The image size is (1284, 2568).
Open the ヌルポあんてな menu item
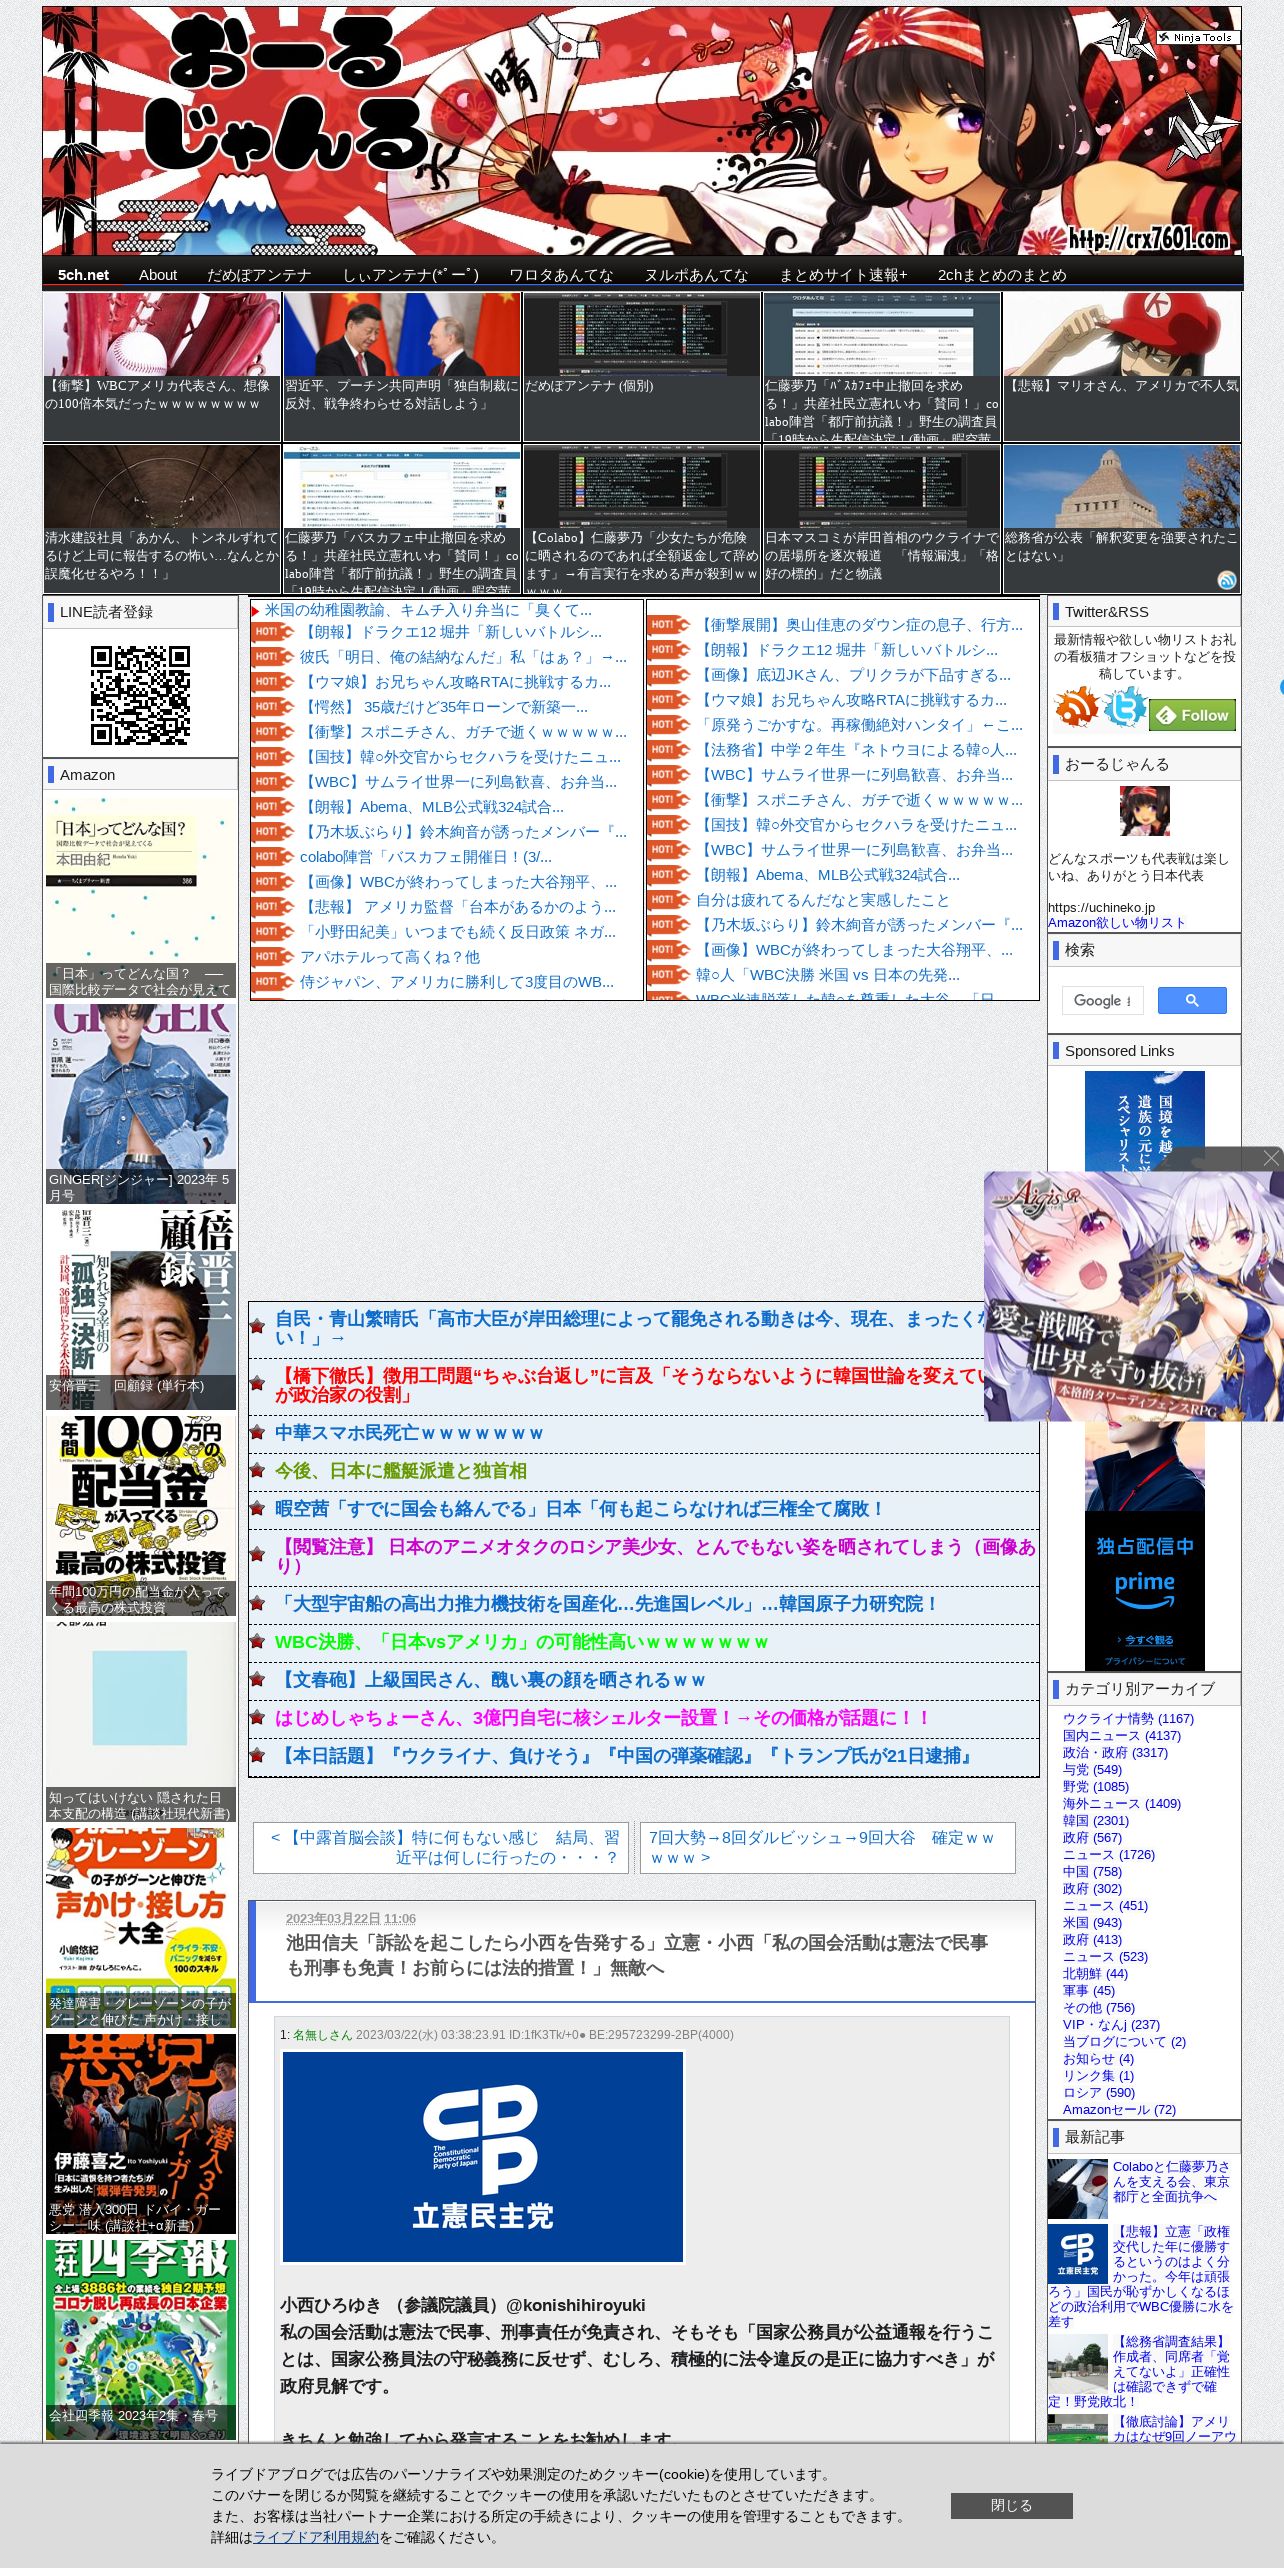click(696, 275)
